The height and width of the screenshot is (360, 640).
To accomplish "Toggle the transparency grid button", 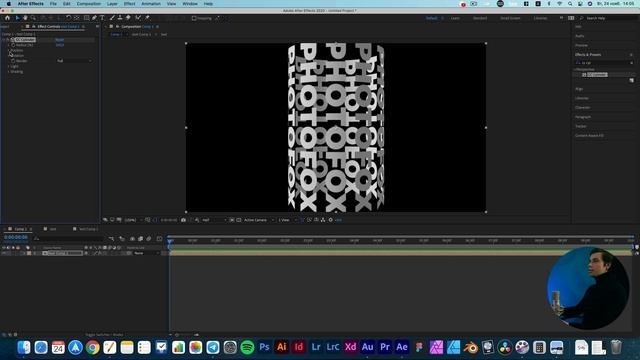I will [x=239, y=220].
